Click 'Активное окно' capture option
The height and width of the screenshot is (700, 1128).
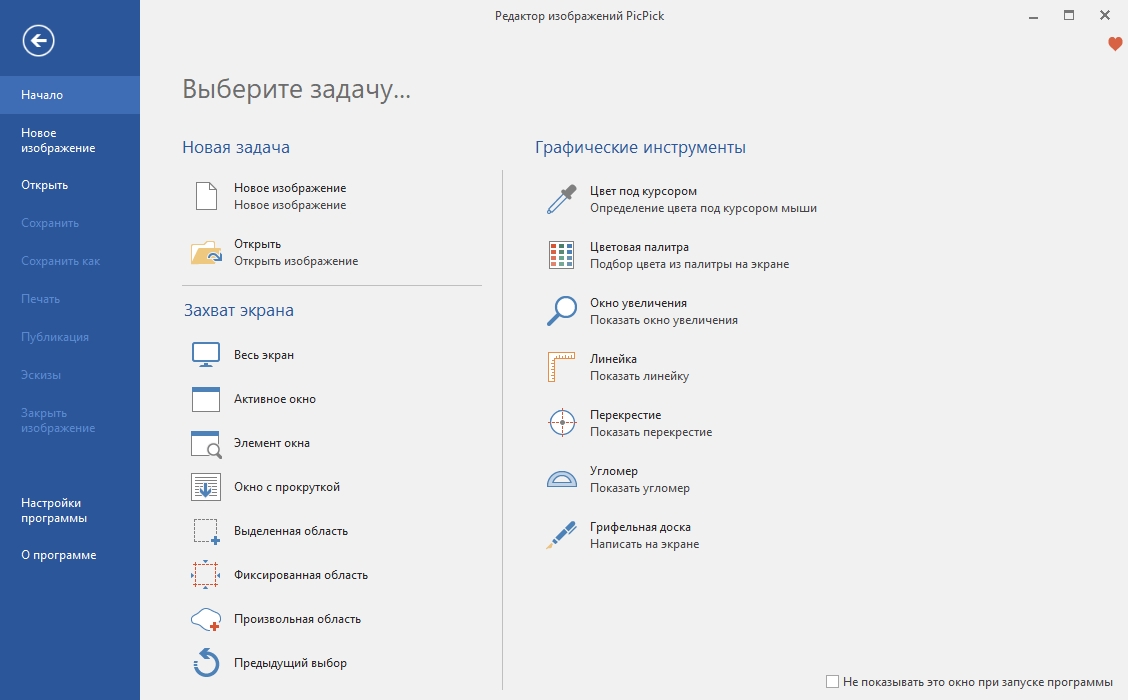[x=274, y=399]
